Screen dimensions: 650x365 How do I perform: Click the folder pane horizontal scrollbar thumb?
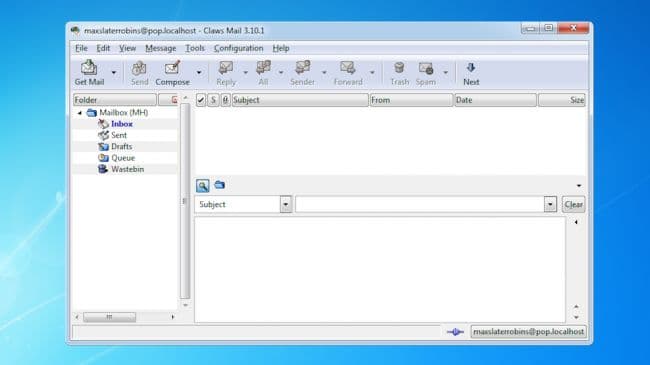109,317
